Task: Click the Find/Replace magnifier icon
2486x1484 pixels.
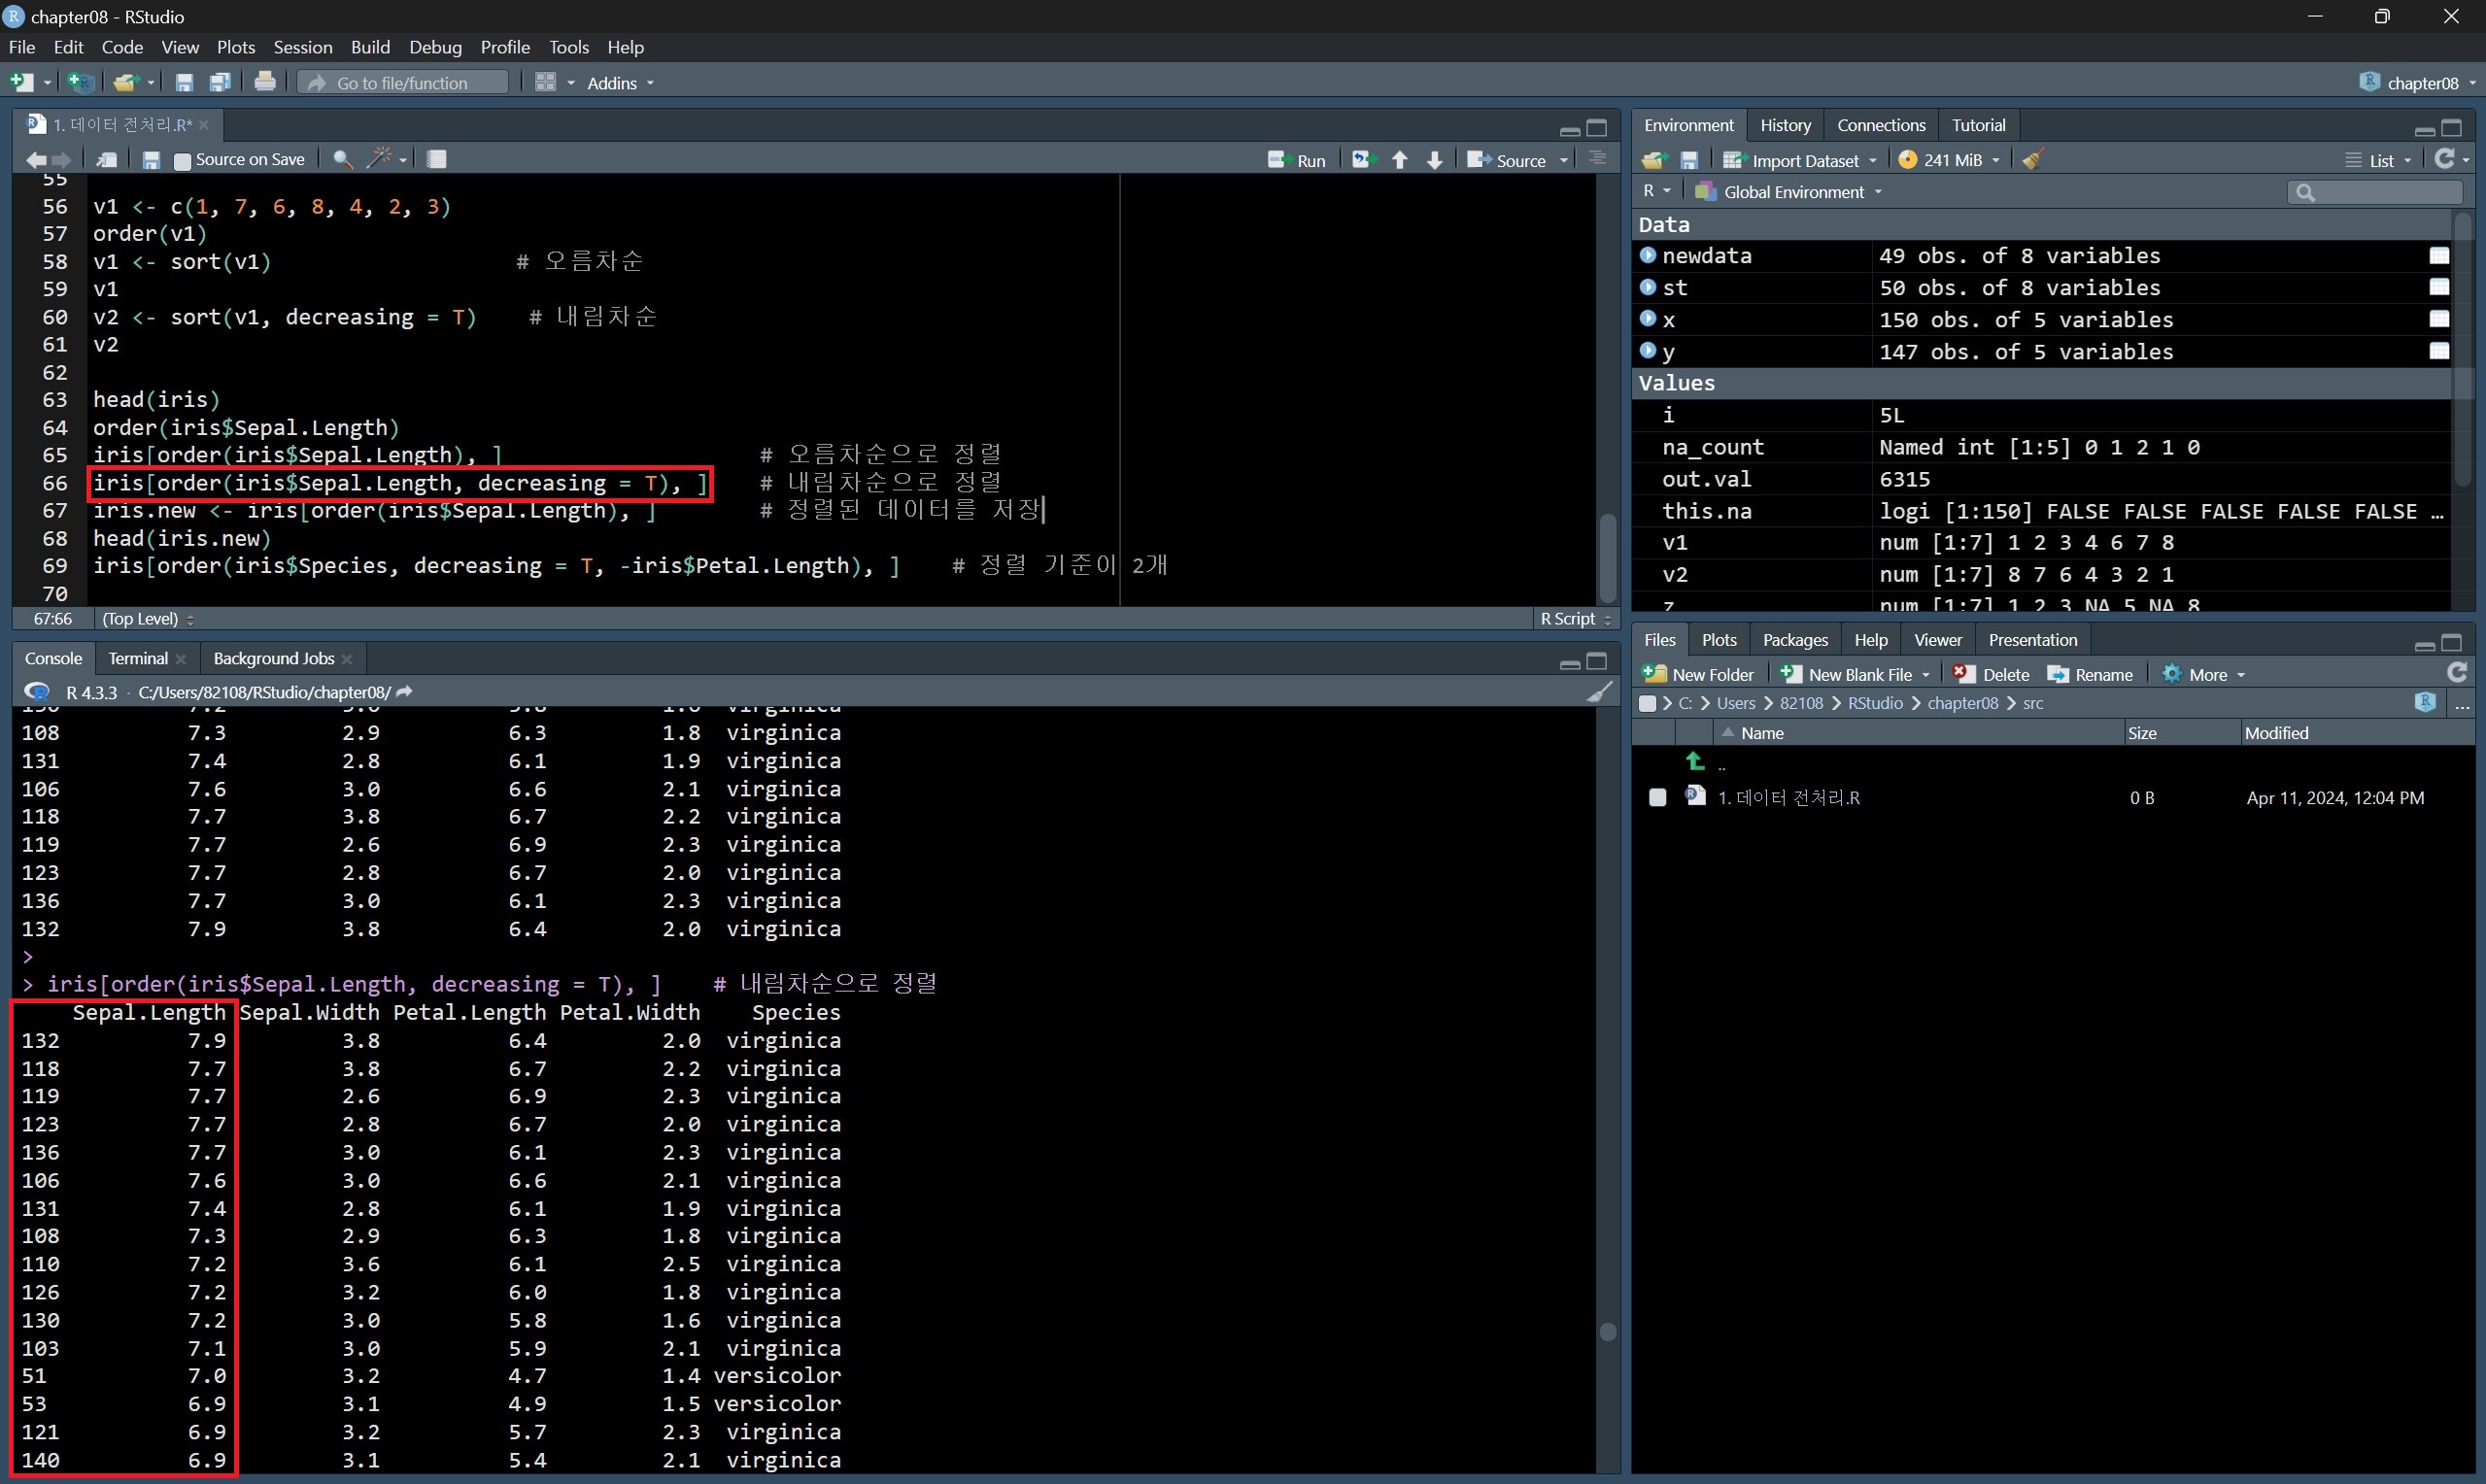Action: (342, 159)
